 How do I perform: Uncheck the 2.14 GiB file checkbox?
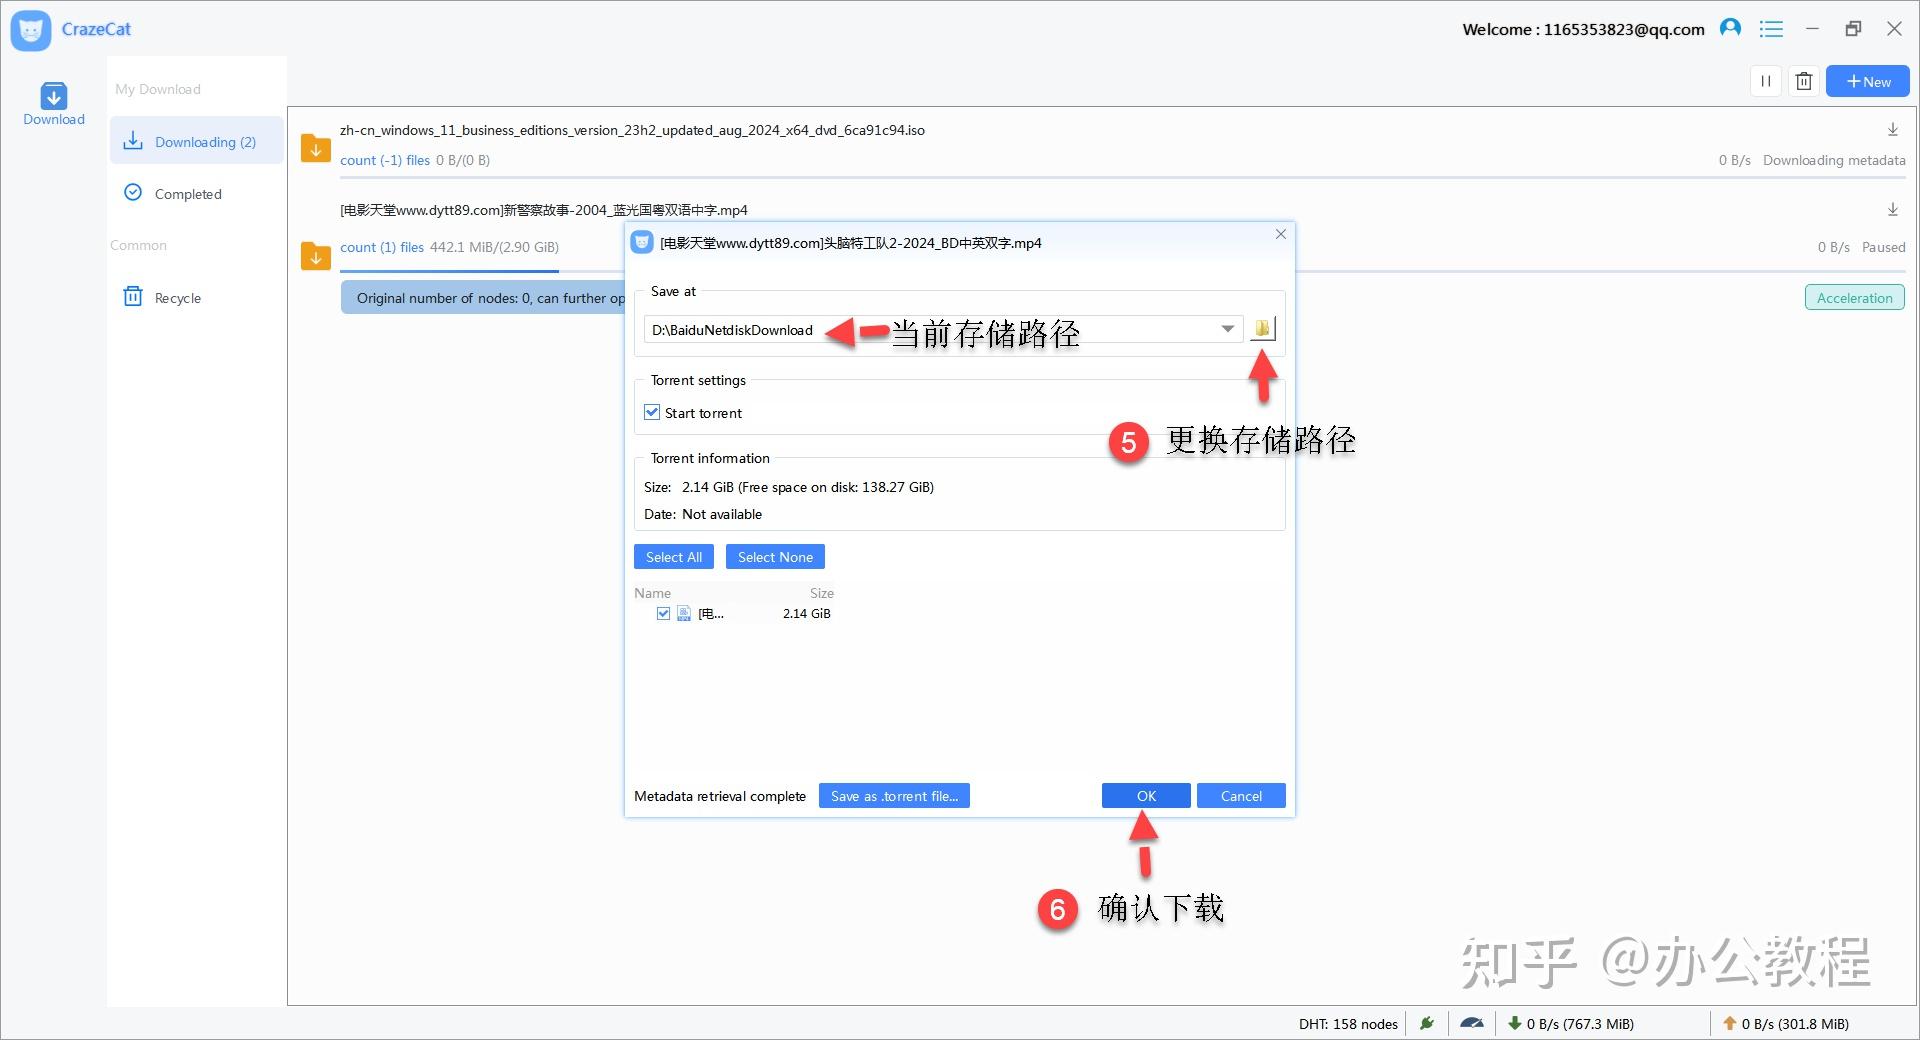click(x=663, y=614)
